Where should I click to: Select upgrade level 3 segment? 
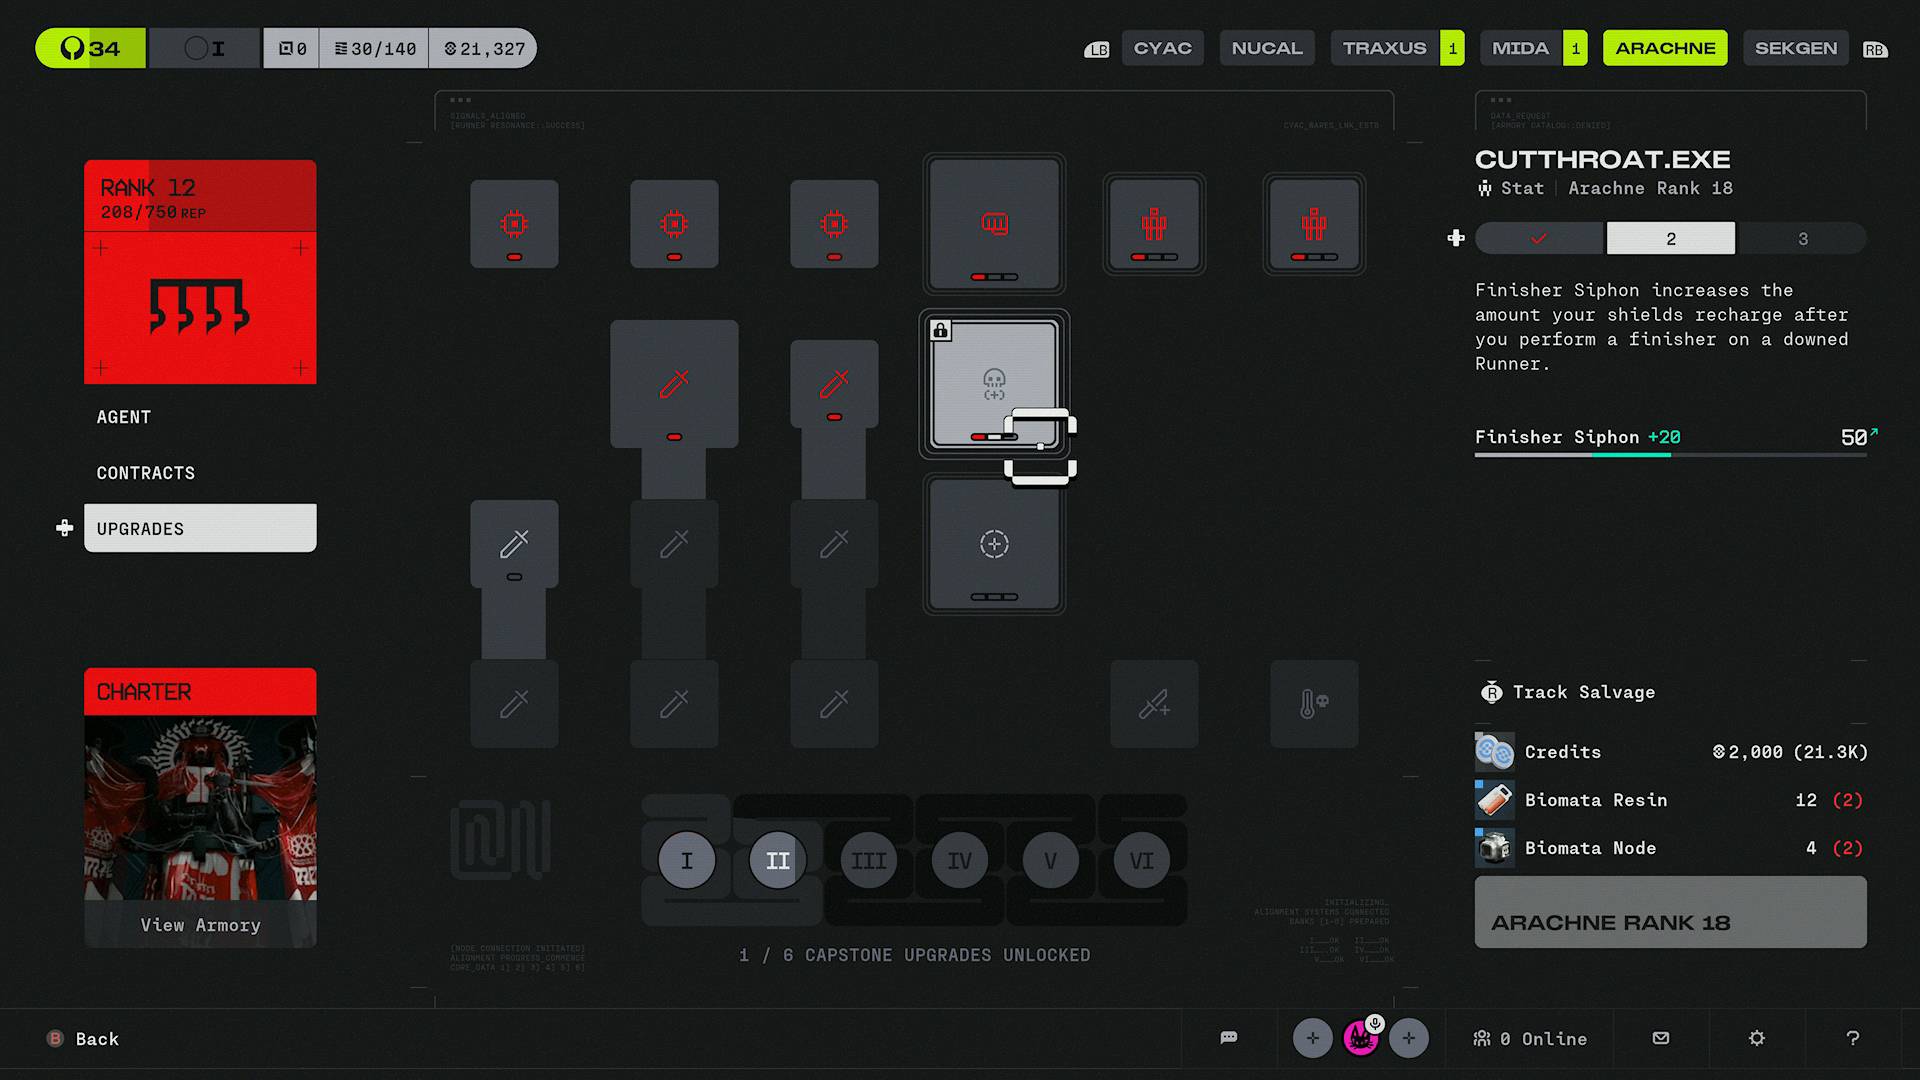(1802, 238)
